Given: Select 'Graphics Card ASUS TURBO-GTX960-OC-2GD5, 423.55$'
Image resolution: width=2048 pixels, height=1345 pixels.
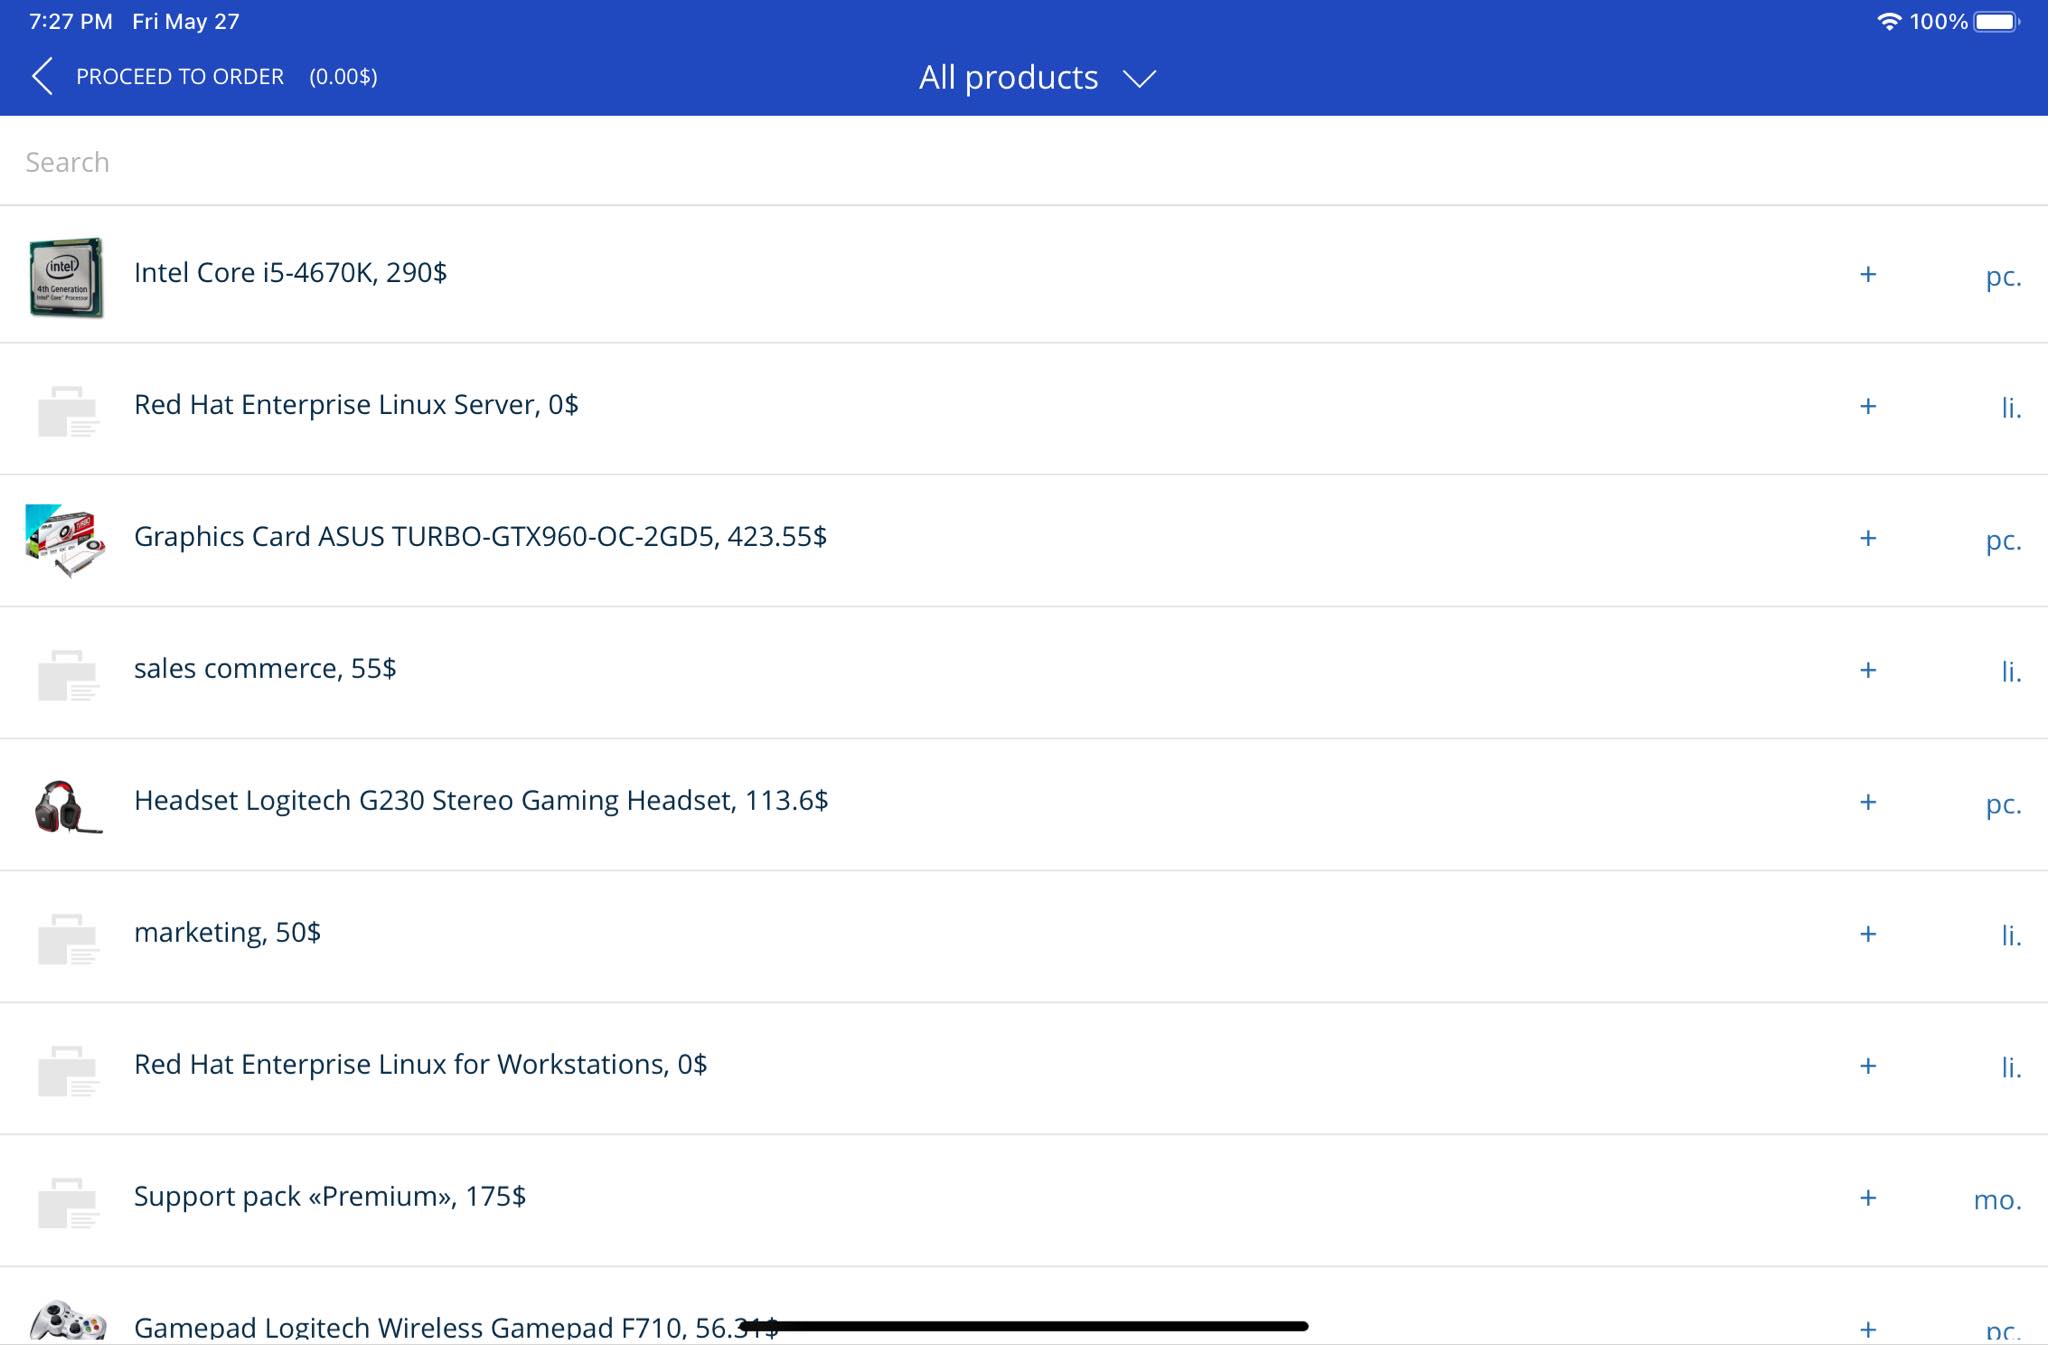Looking at the screenshot, I should coord(480,537).
